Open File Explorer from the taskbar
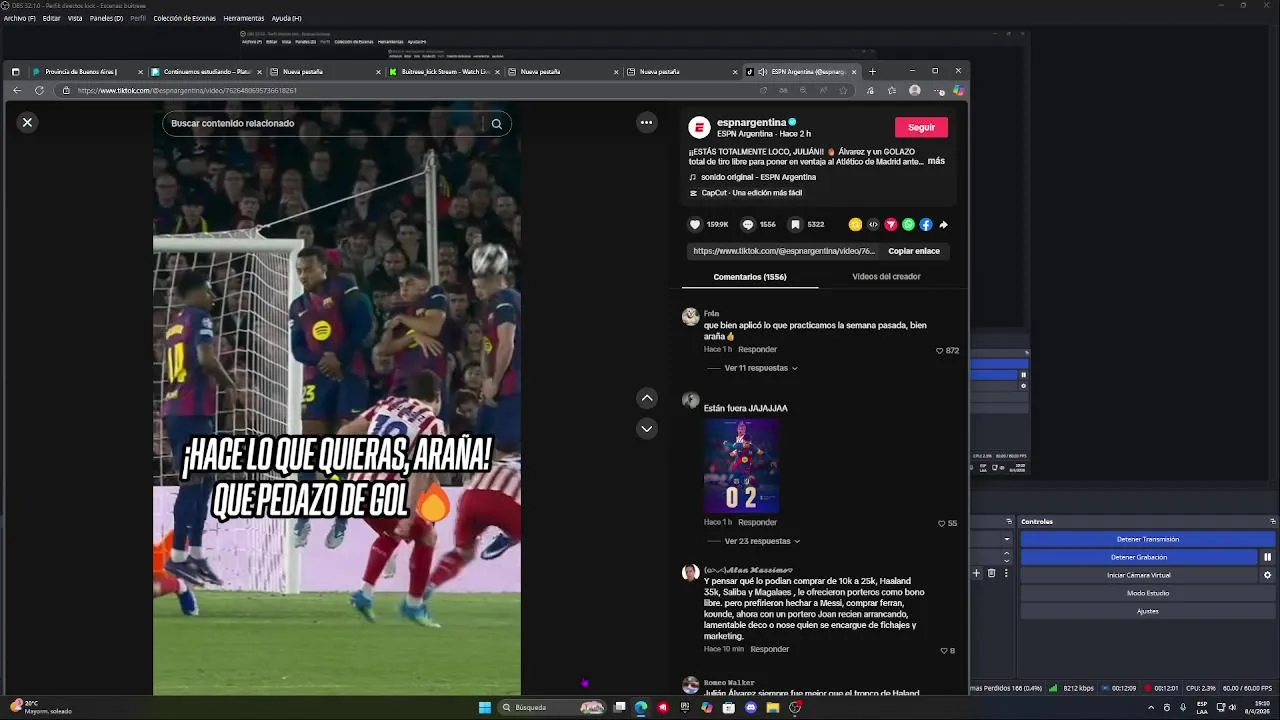 [x=773, y=708]
